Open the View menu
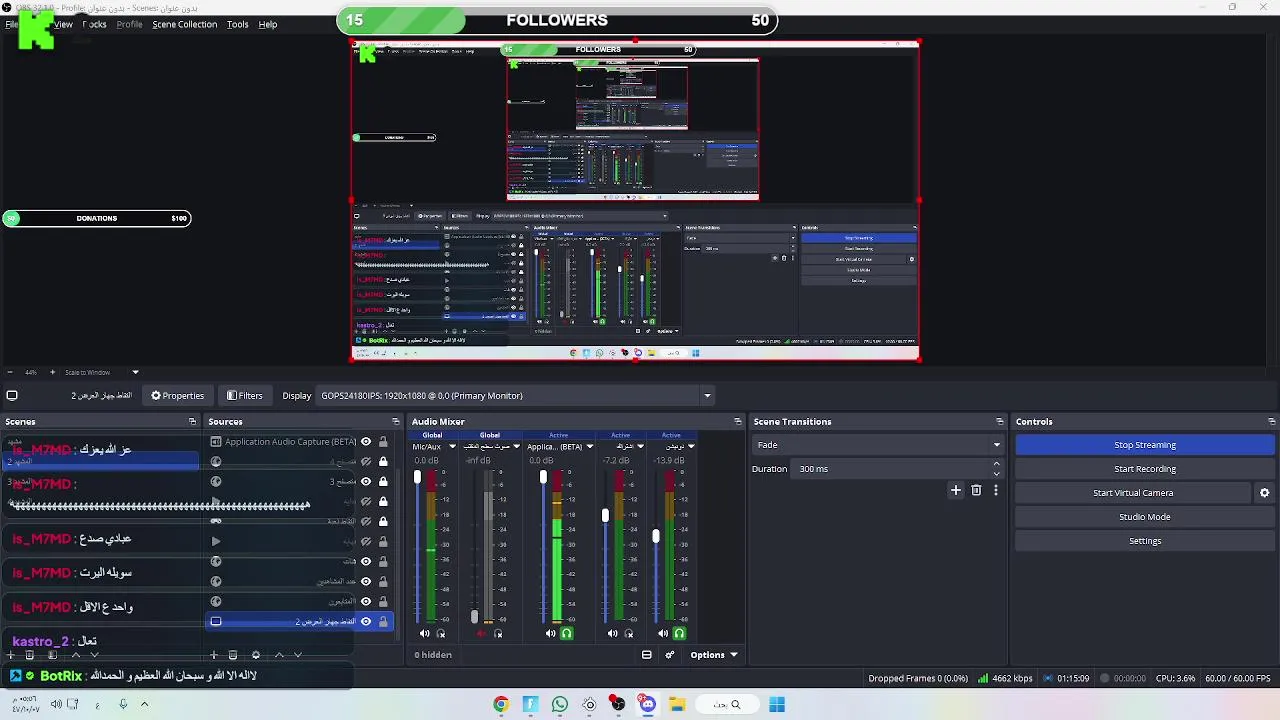The width and height of the screenshot is (1280, 720). tap(63, 24)
